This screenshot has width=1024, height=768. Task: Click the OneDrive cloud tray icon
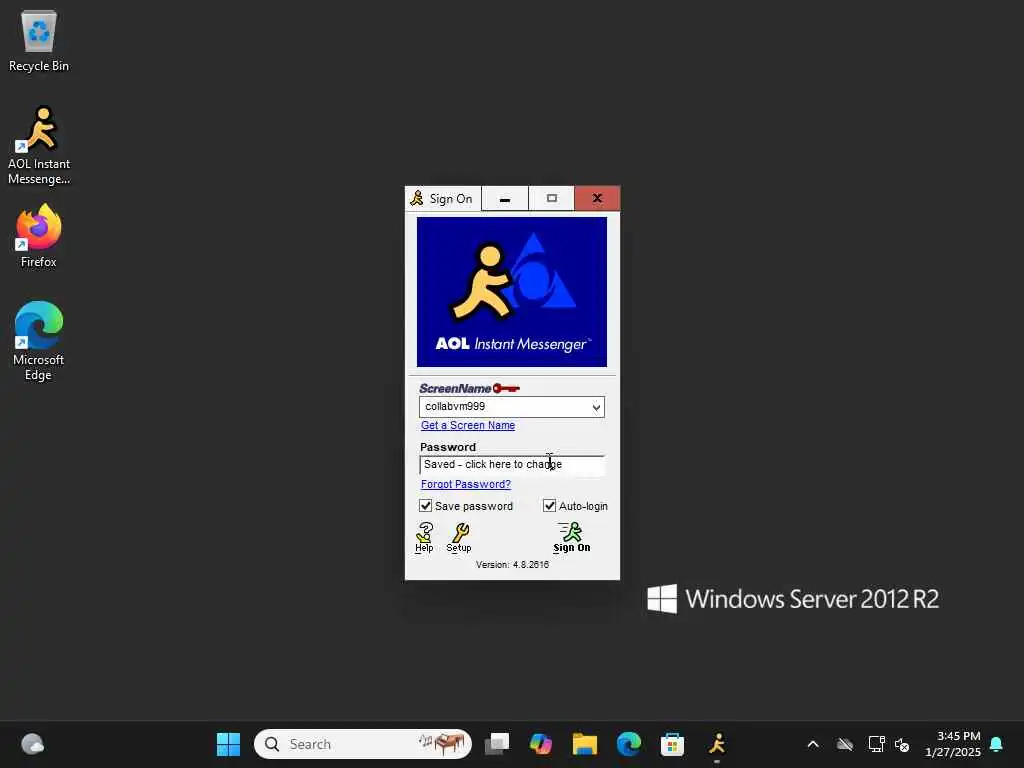tap(845, 744)
